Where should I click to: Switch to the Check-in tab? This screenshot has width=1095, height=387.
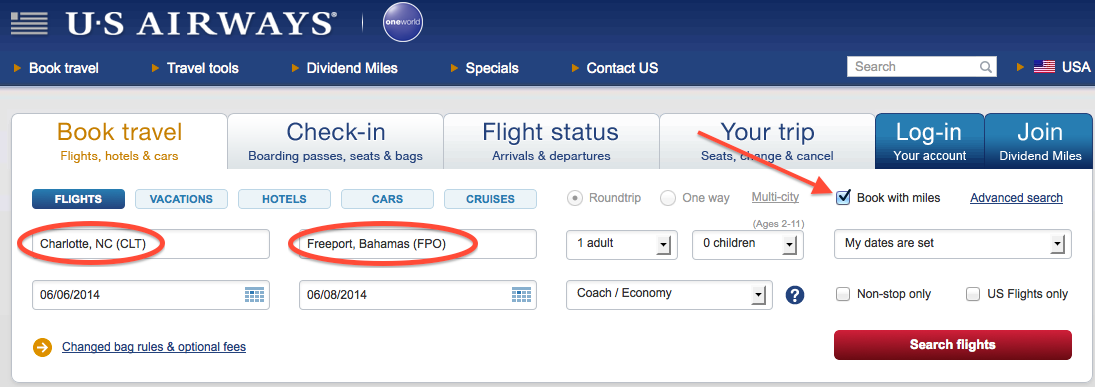335,141
